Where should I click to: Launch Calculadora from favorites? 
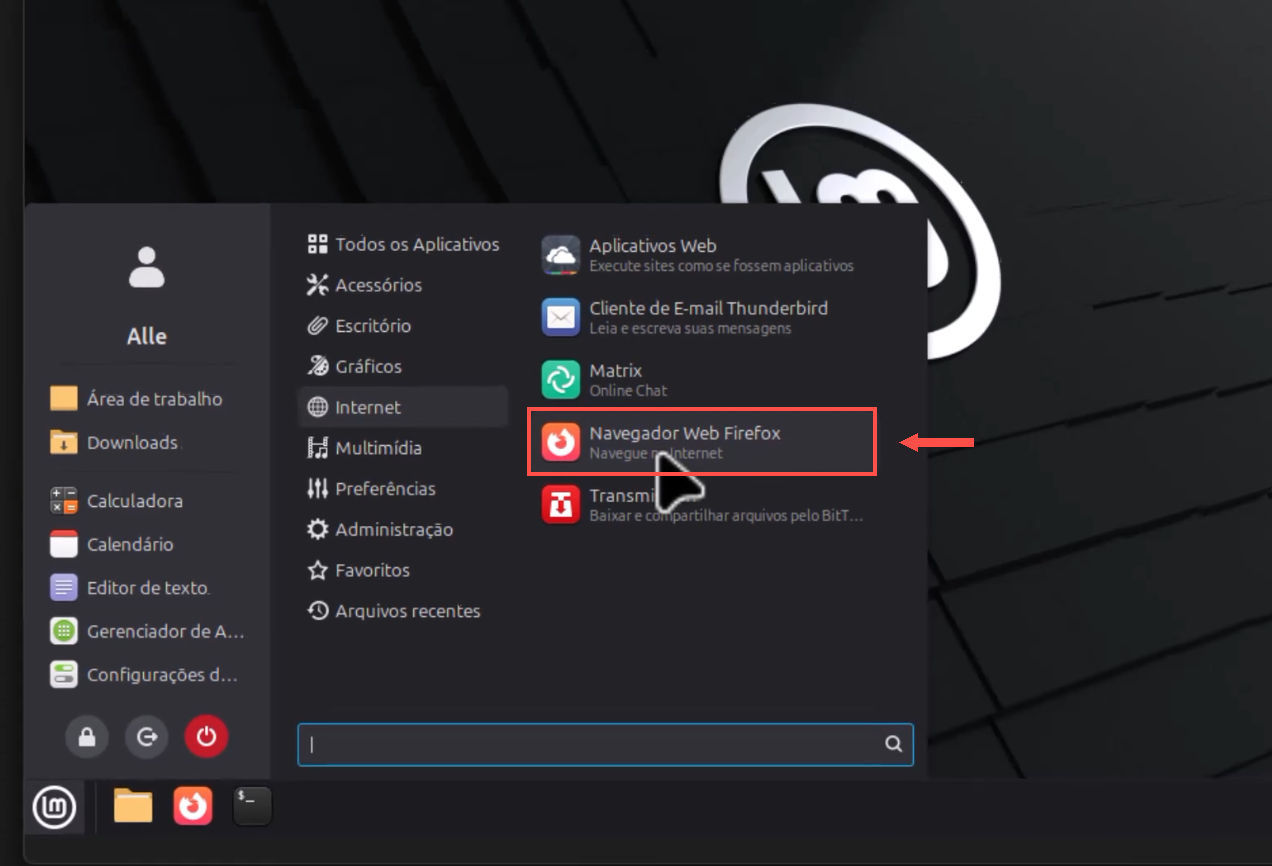[x=117, y=501]
